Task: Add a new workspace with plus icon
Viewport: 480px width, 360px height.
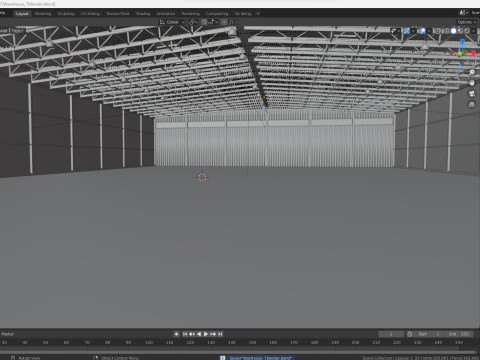Action: [x=258, y=14]
